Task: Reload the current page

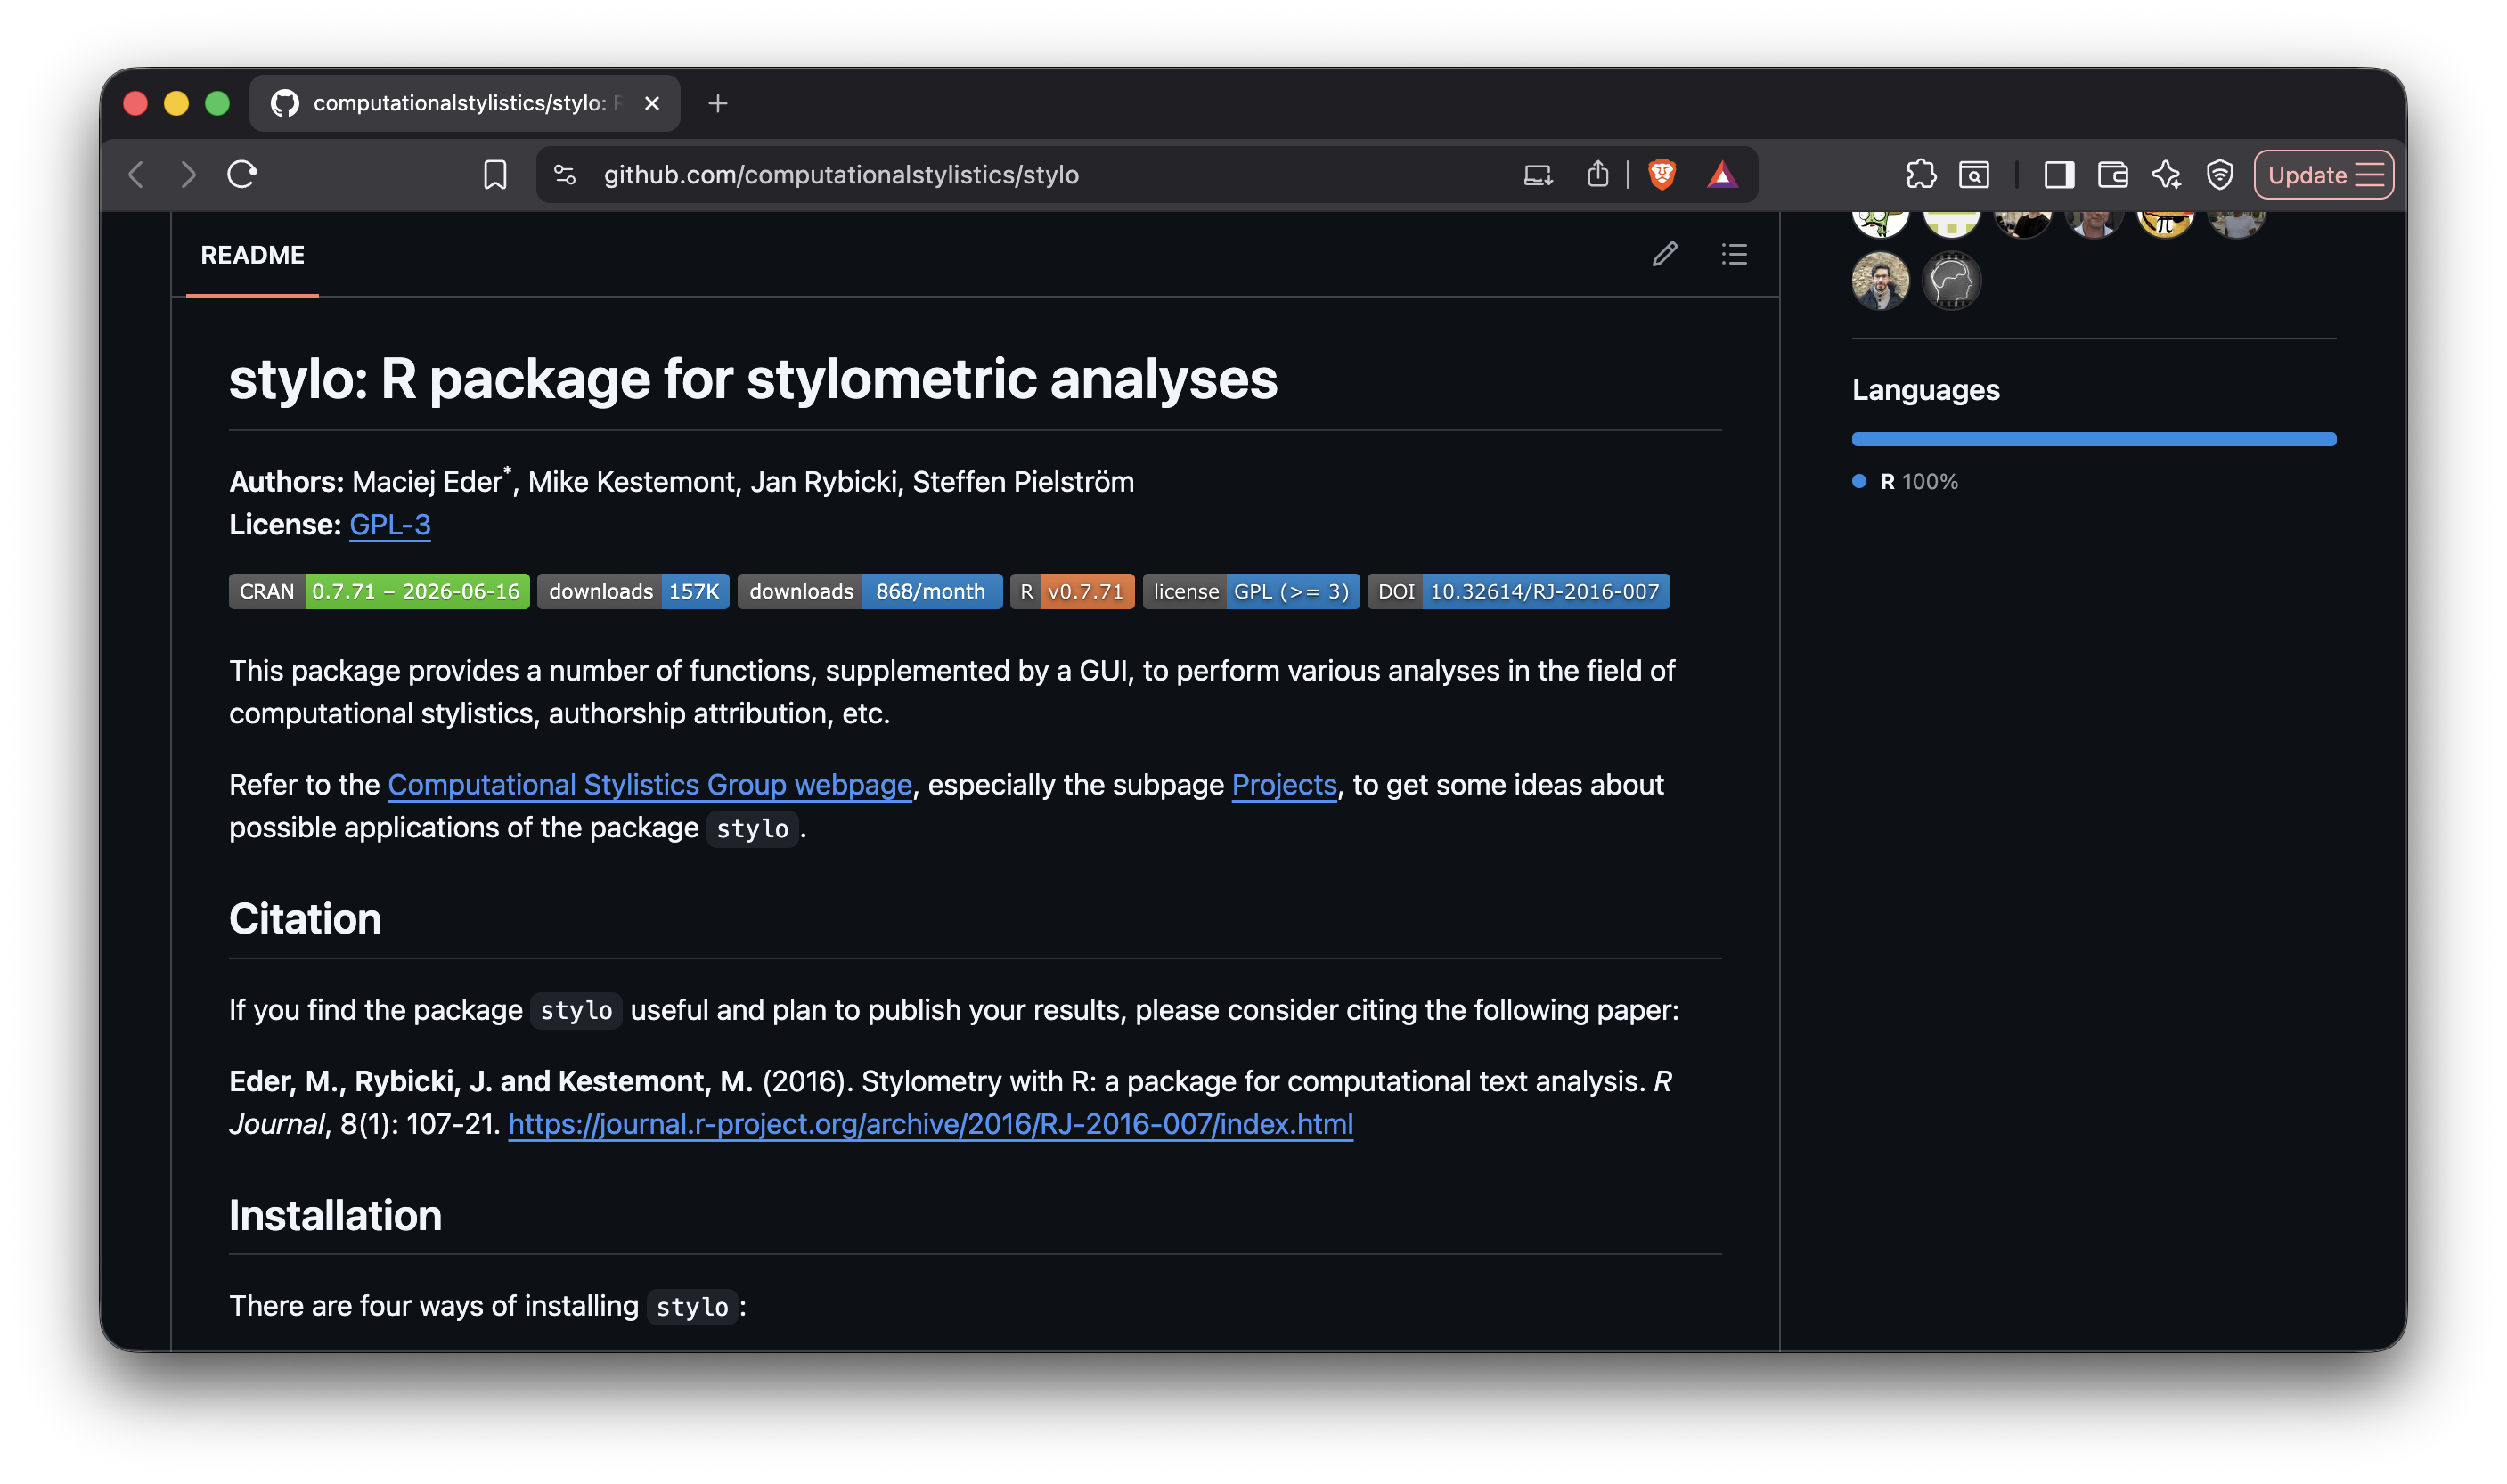Action: coord(242,175)
